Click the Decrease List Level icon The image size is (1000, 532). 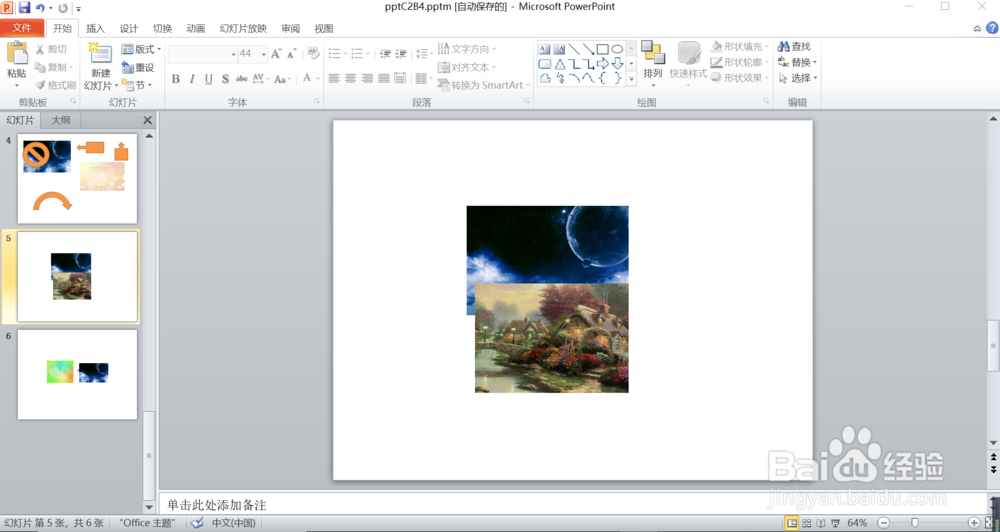[x=385, y=54]
